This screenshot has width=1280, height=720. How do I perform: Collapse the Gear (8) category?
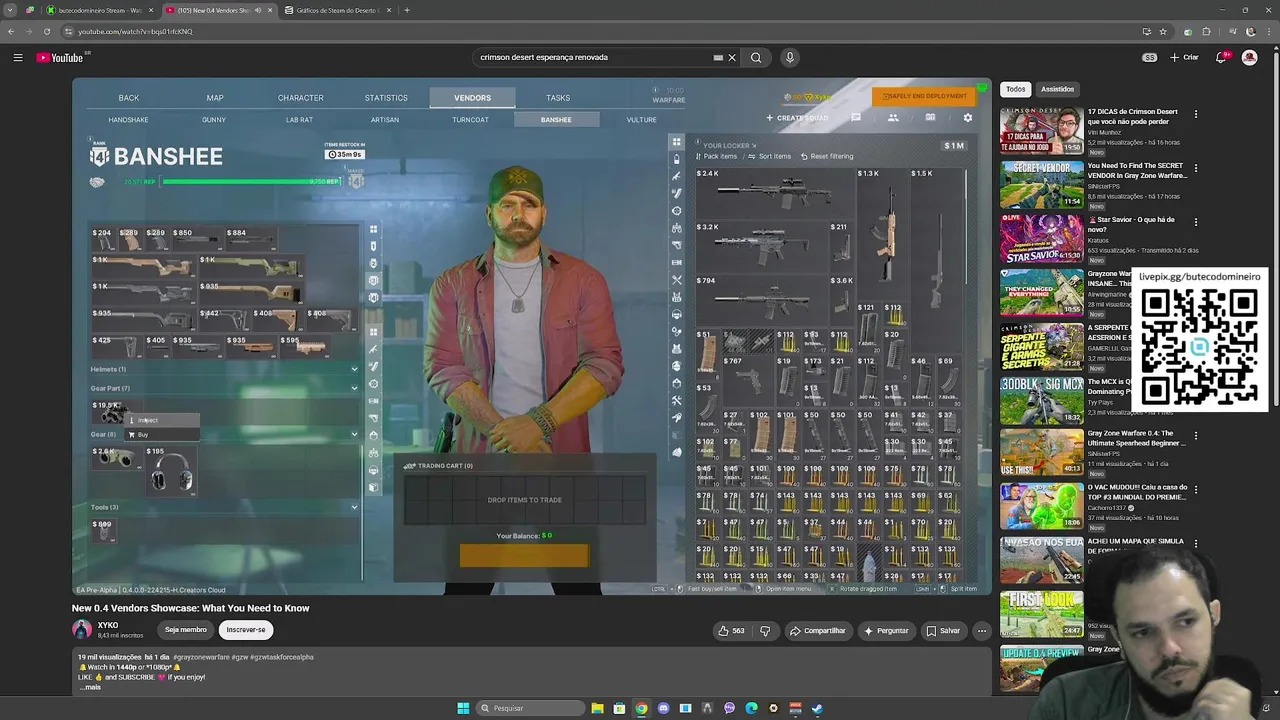[354, 434]
